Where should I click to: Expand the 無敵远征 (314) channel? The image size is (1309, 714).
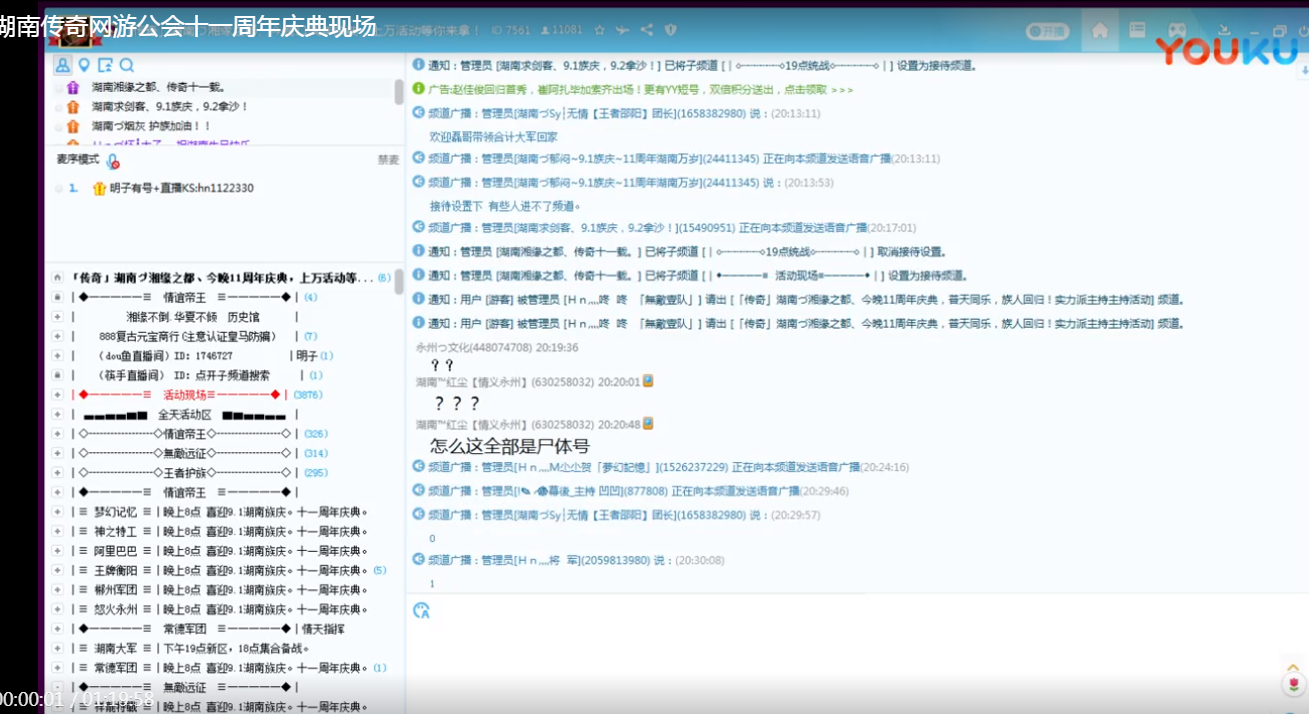pyautogui.click(x=59, y=453)
